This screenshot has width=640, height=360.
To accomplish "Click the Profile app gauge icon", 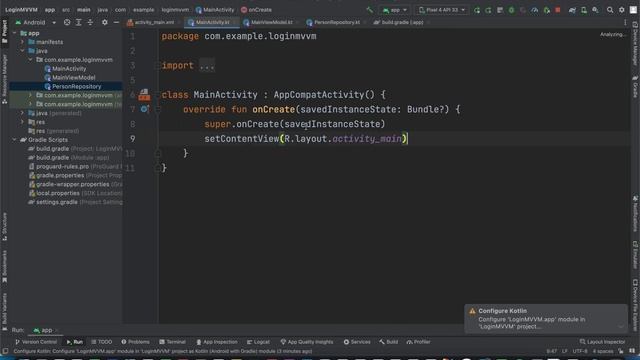I will click(x=535, y=10).
